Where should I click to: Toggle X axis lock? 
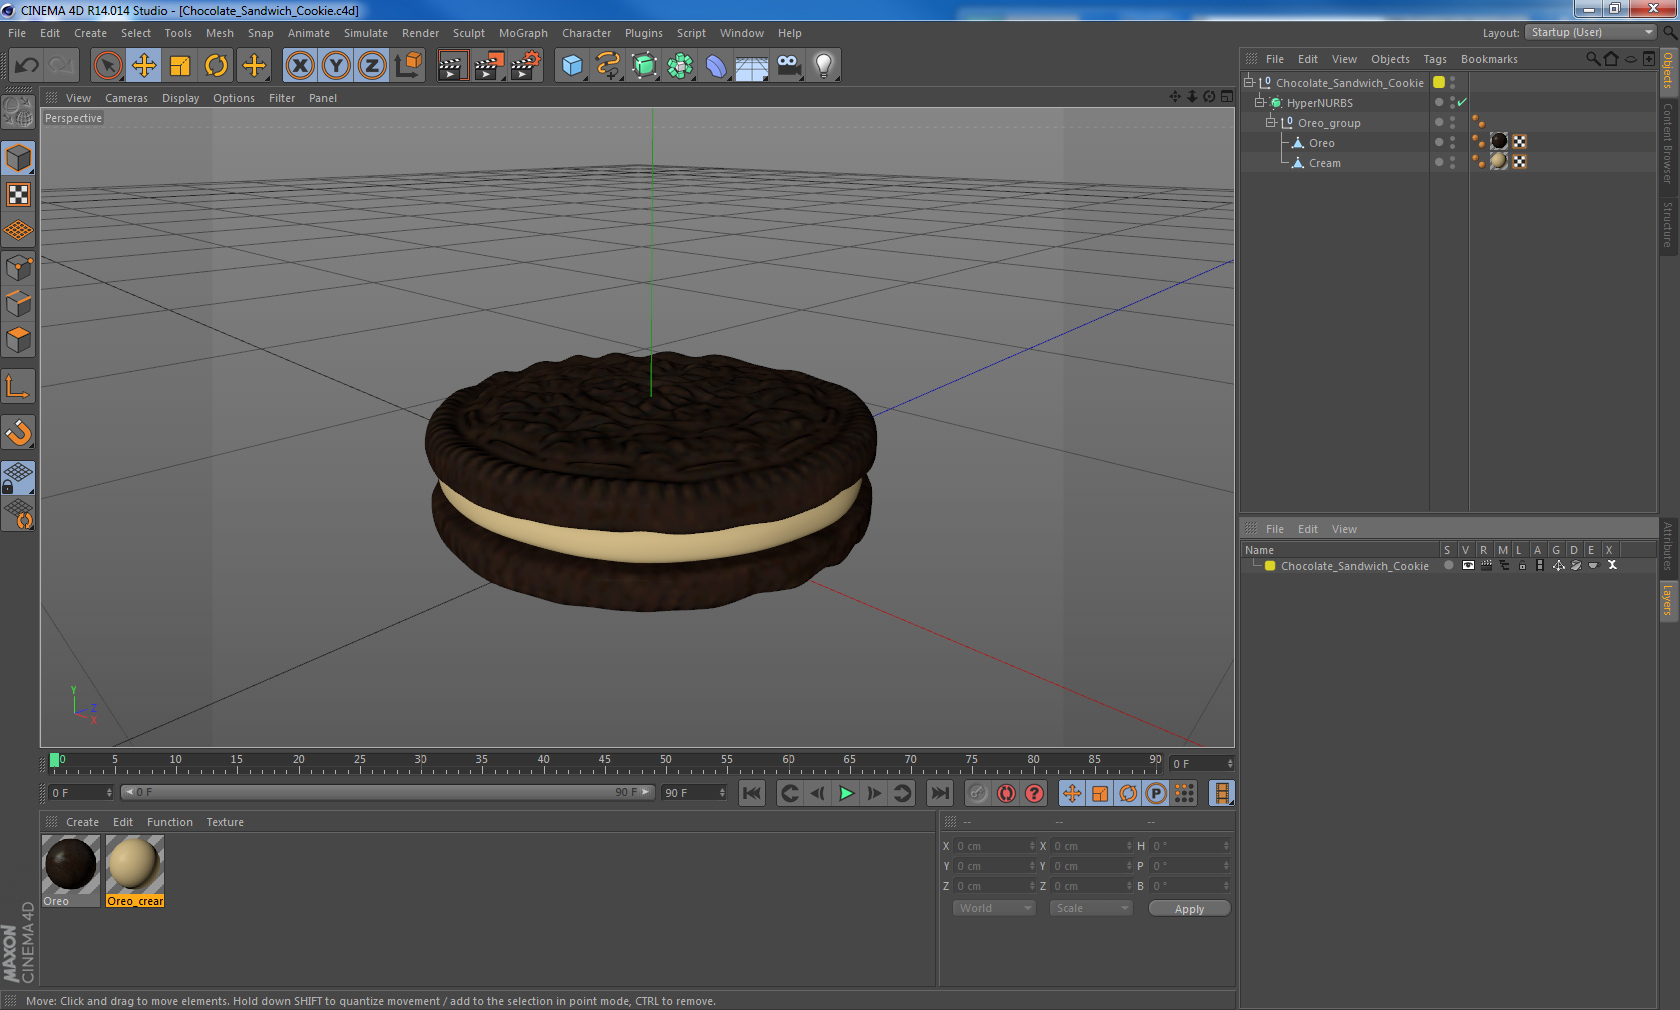tap(300, 66)
